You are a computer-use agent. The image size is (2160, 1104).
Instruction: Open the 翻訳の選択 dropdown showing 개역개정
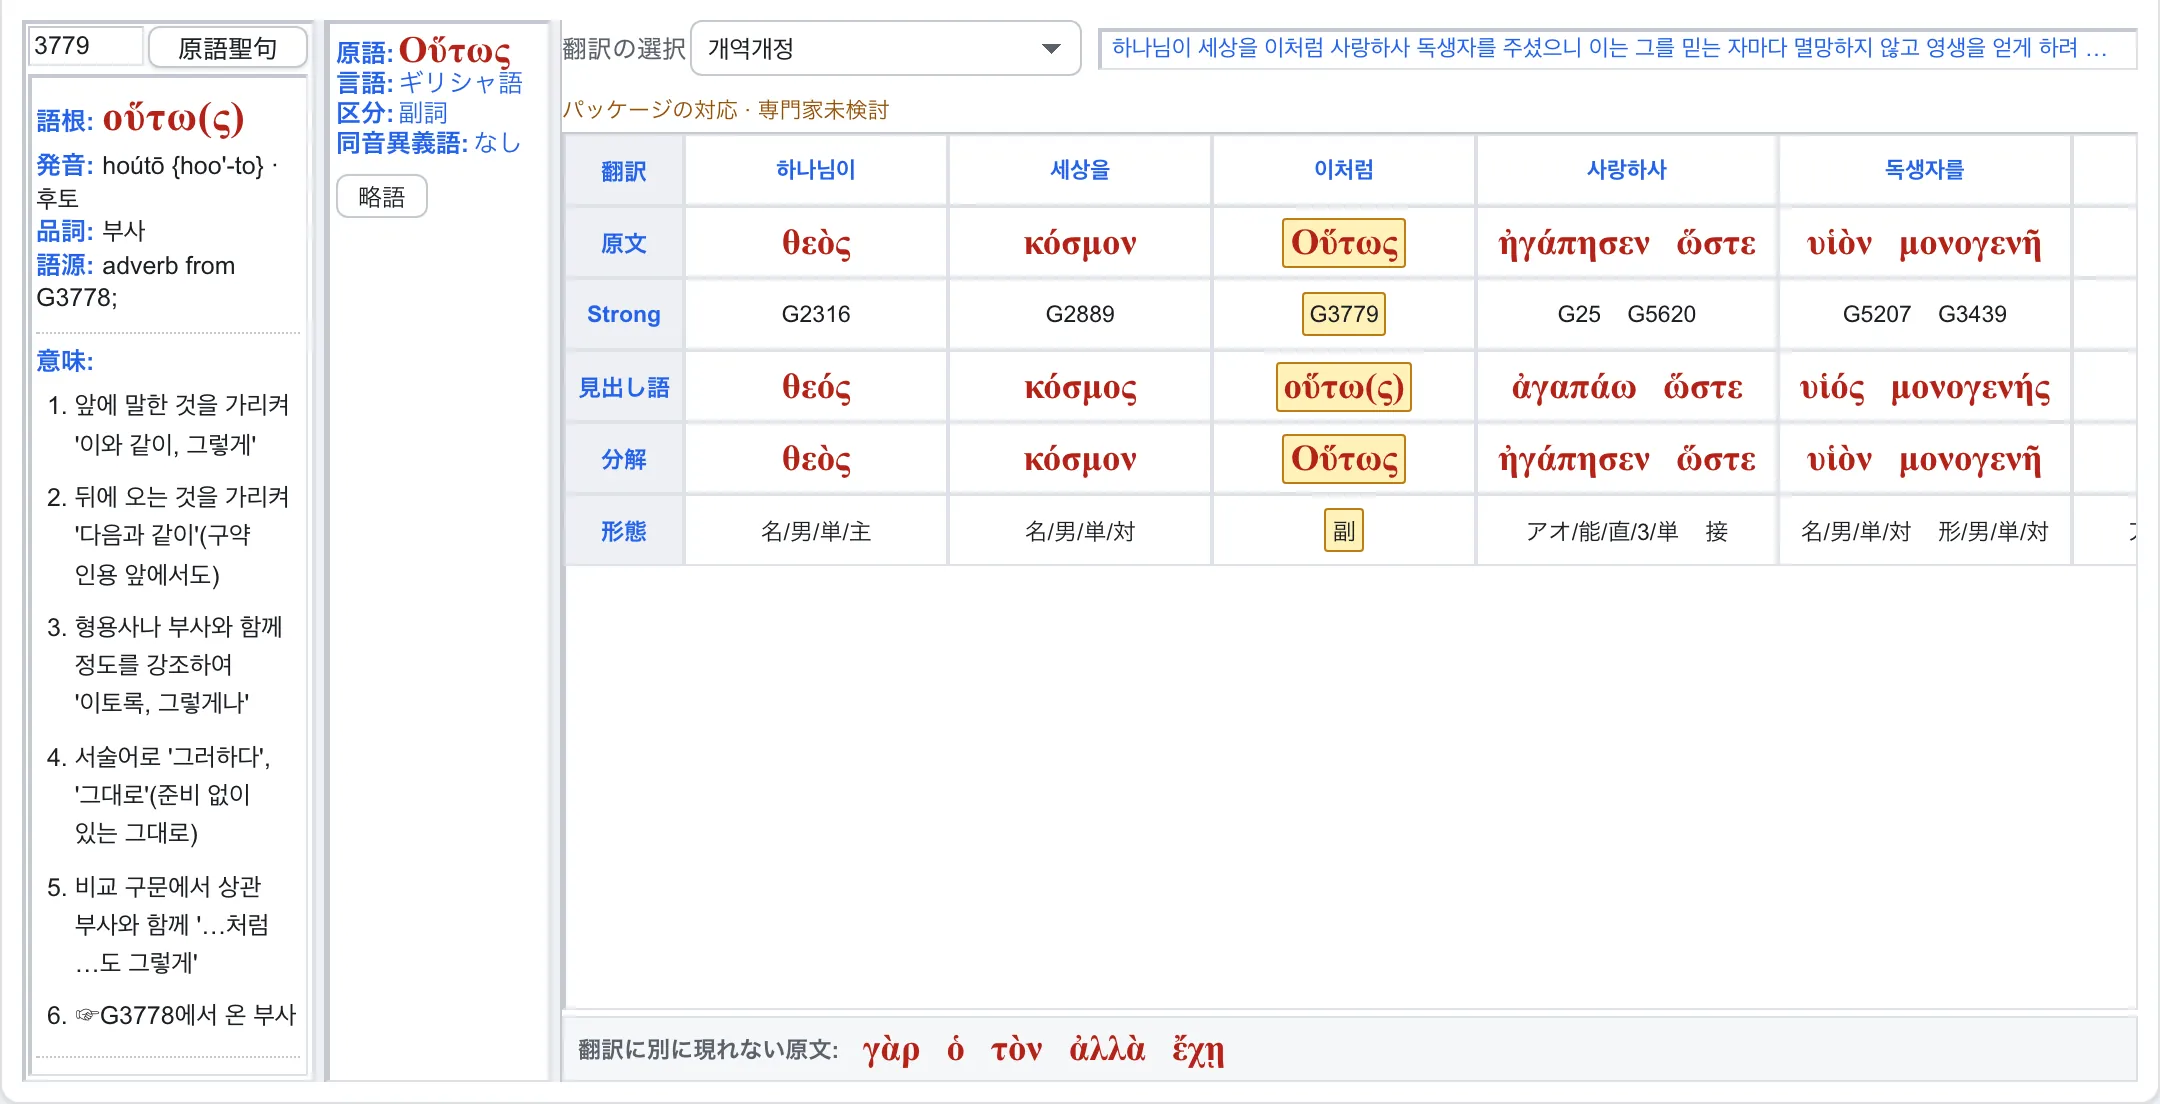(x=885, y=48)
